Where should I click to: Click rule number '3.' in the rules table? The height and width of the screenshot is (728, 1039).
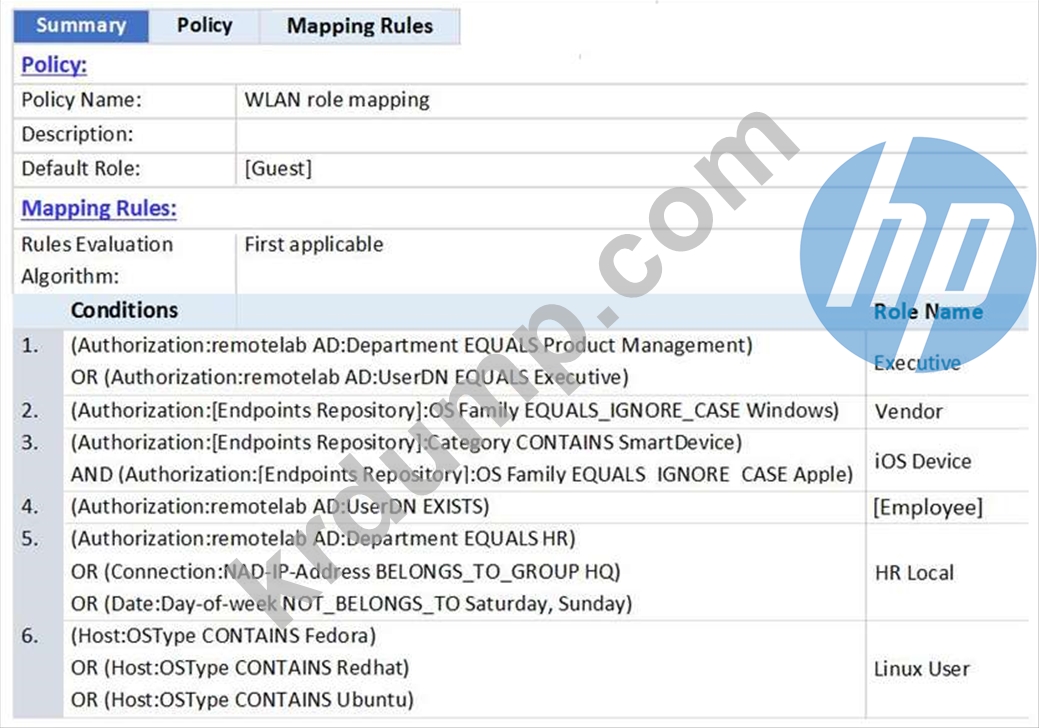30,442
